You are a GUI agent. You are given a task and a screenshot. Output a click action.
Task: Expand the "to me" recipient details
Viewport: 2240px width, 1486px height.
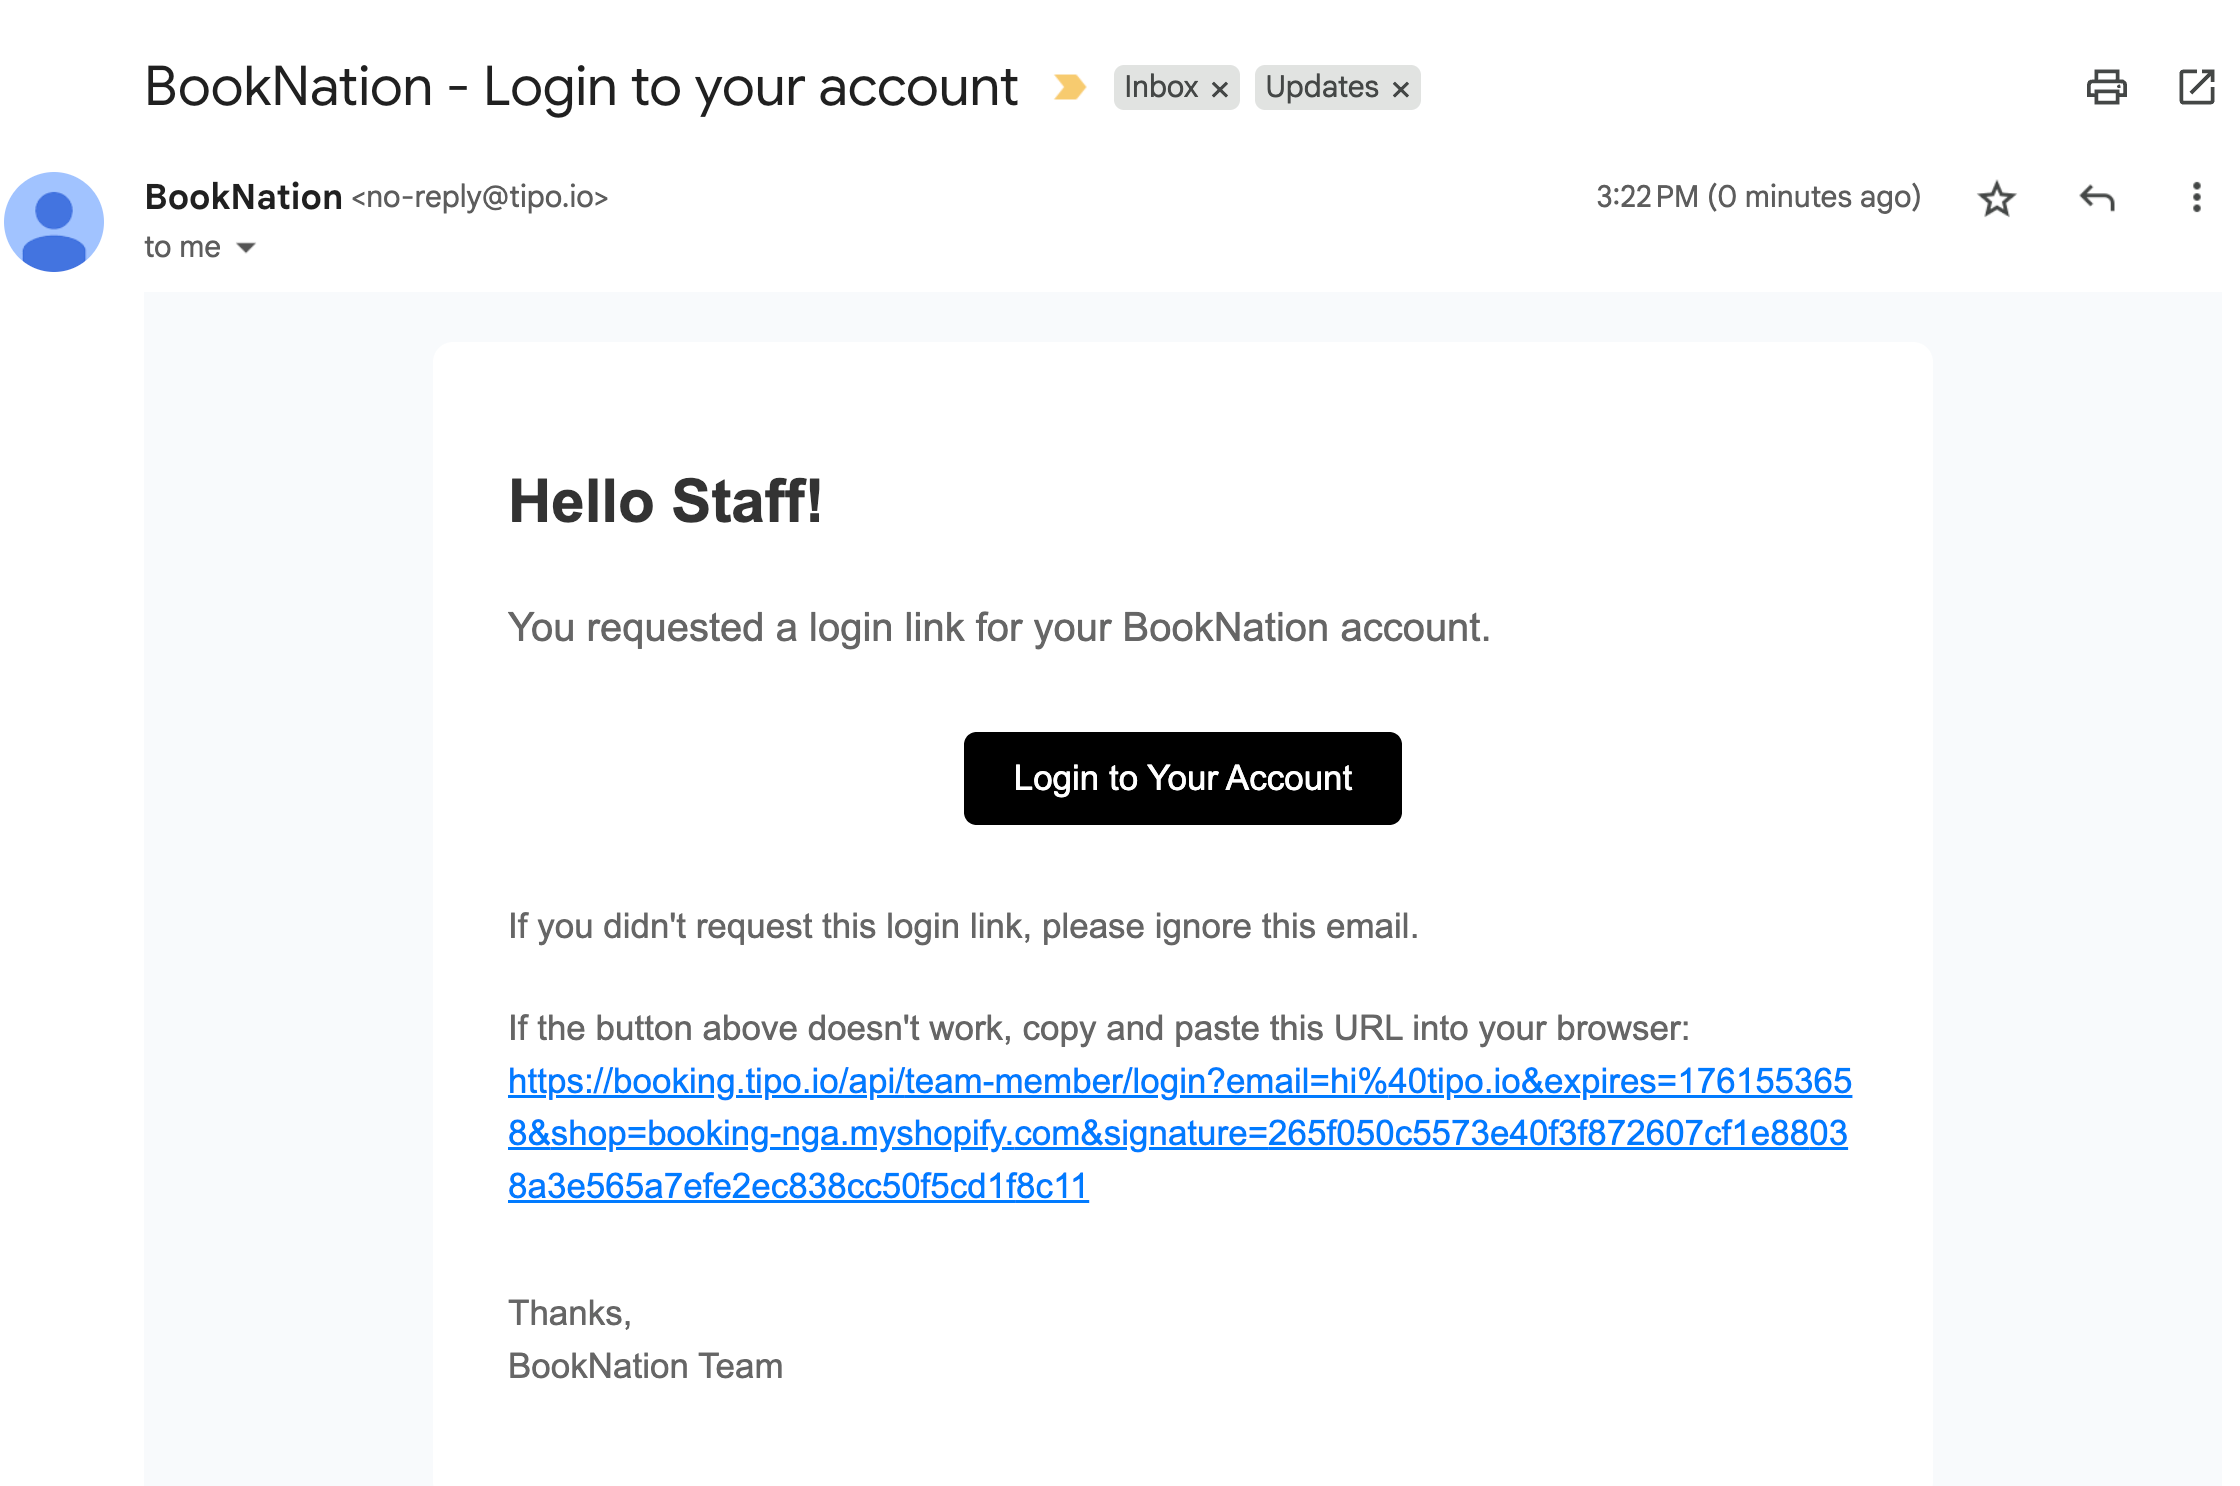coord(246,247)
